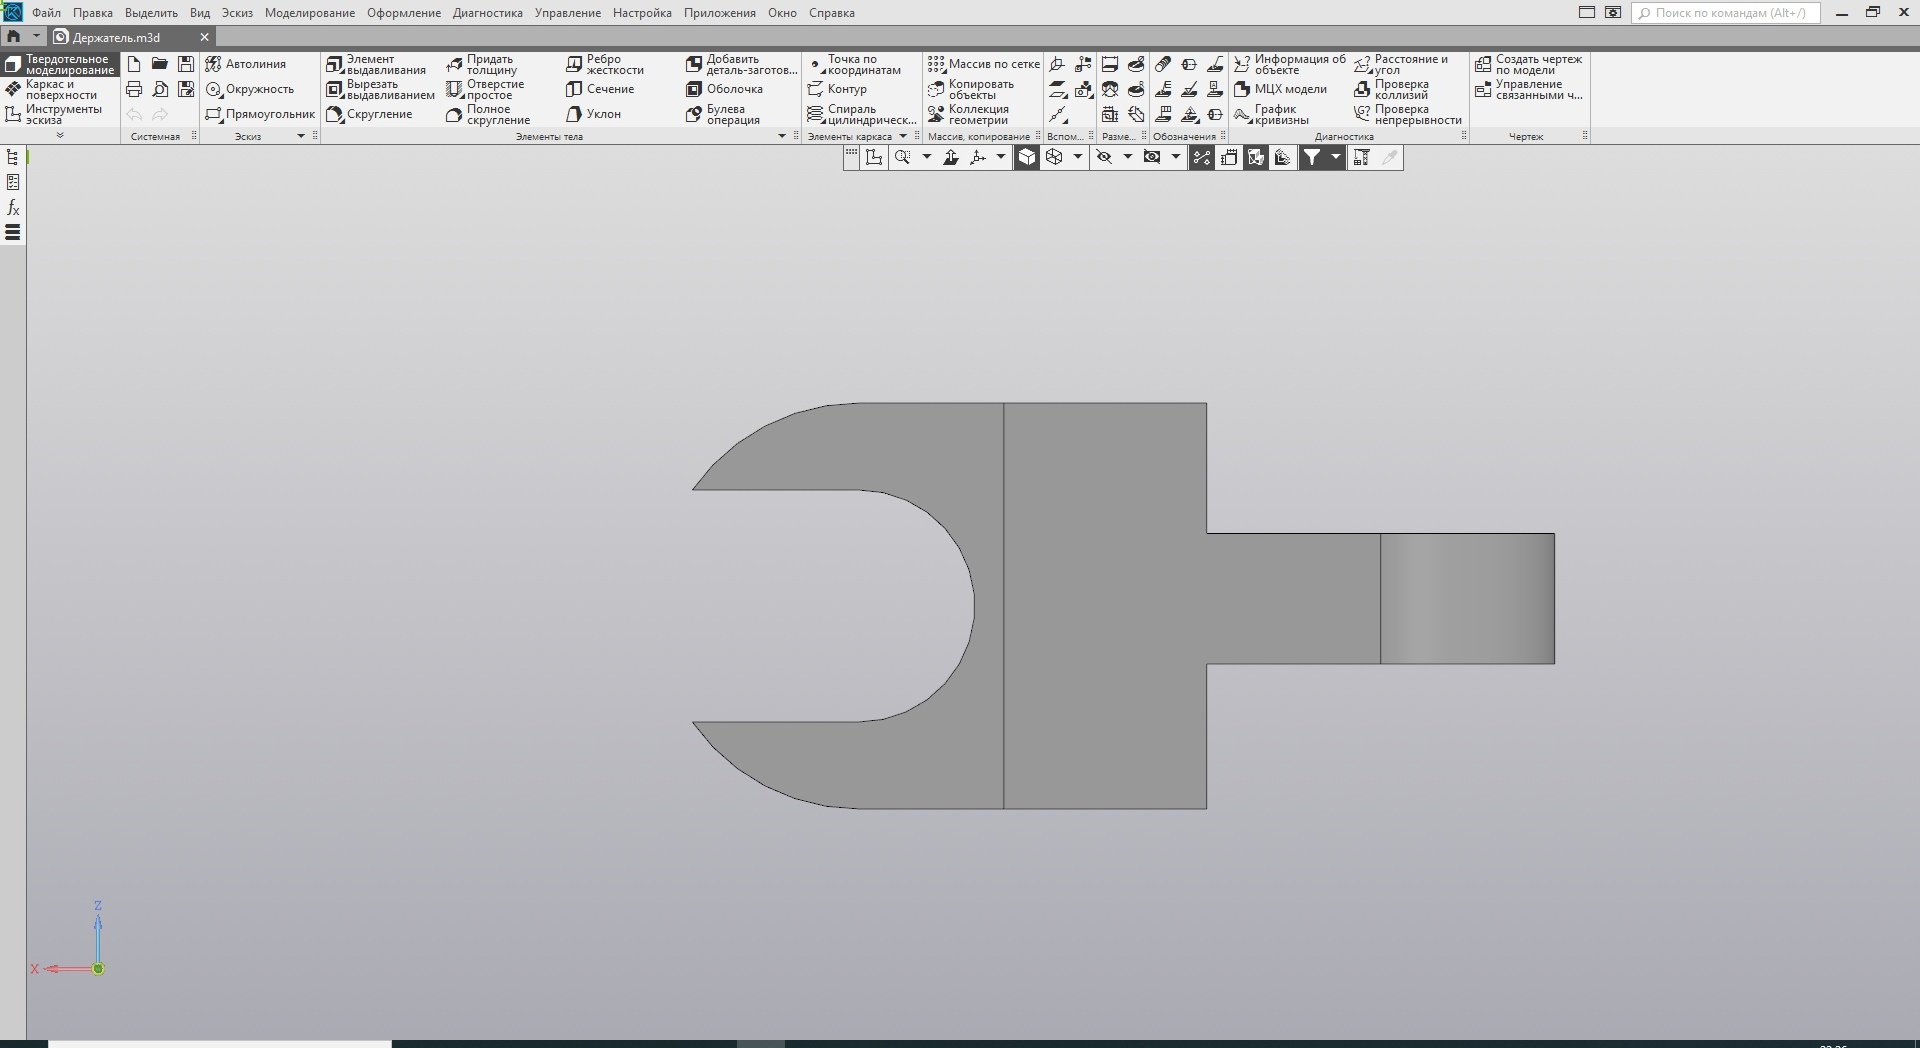Open the Моделирование menu
Viewport: 1920px width, 1048px height.
tap(309, 13)
